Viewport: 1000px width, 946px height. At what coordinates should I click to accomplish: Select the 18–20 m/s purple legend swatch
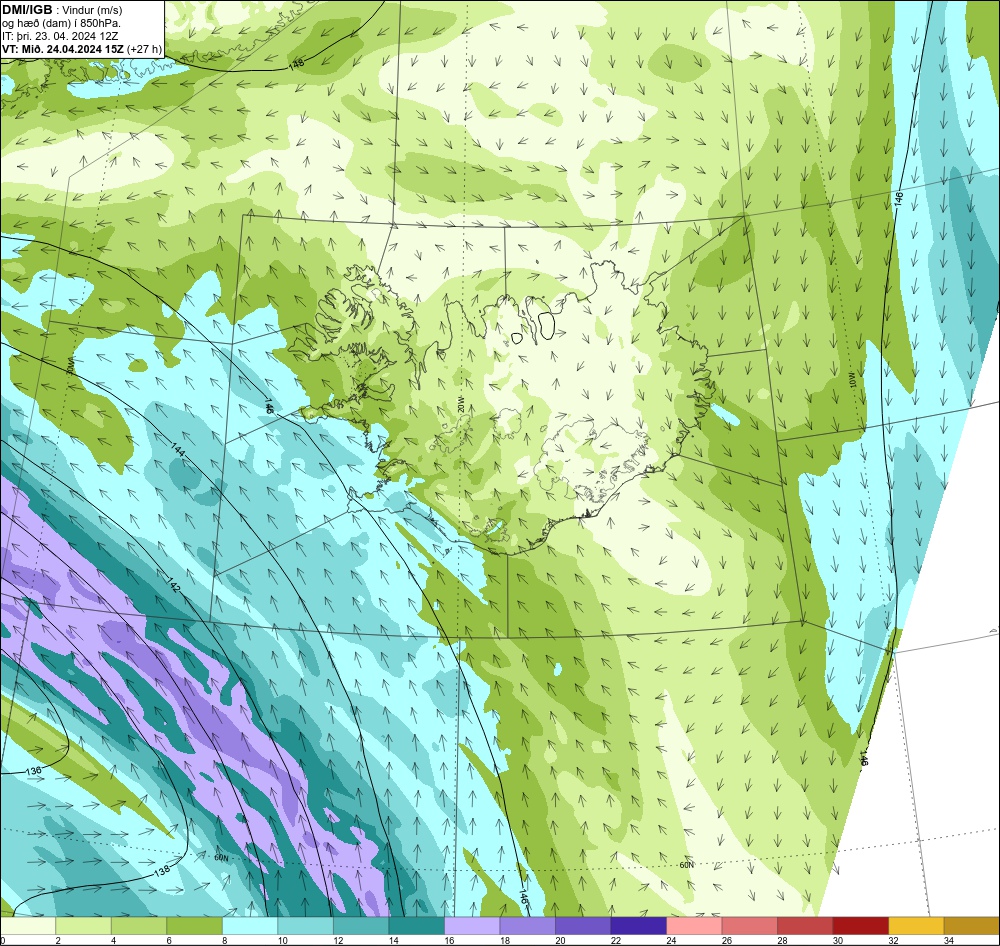pos(527,926)
